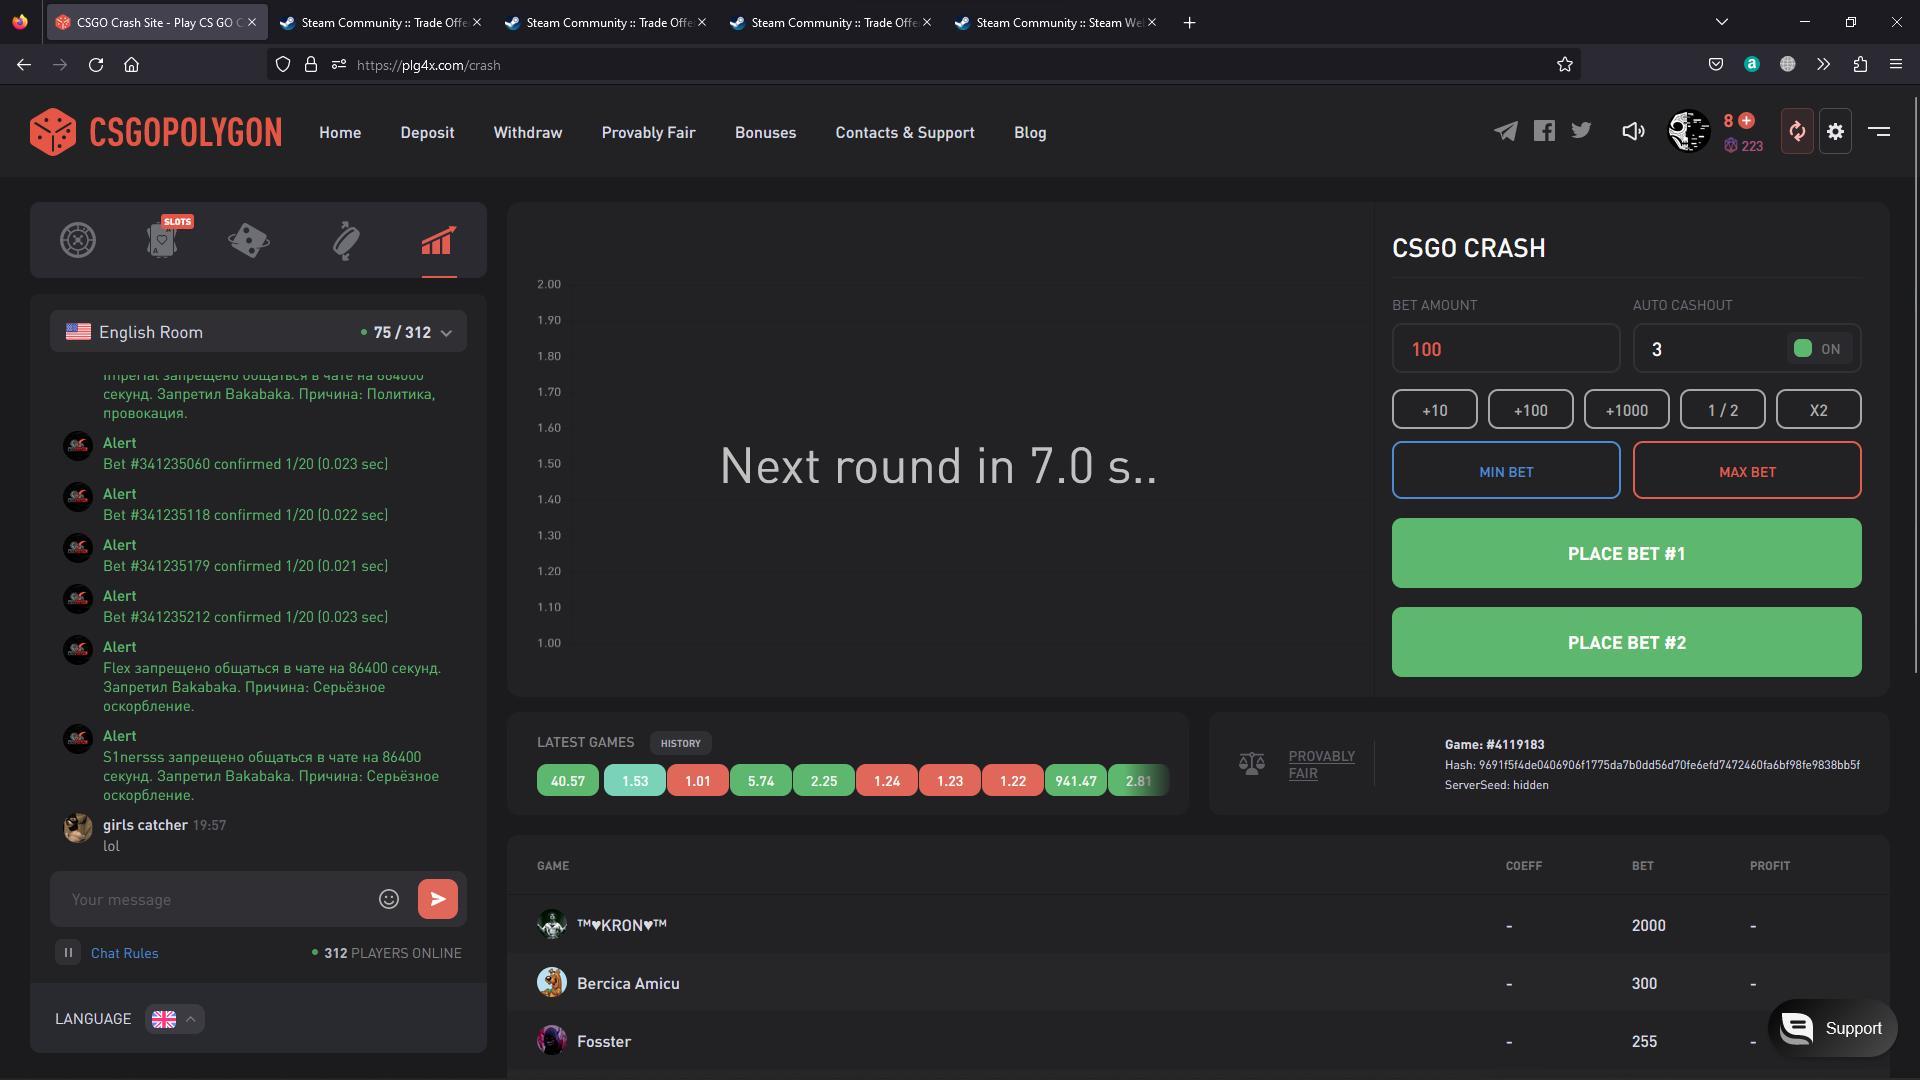Click PLACE BET #1 button
Viewport: 1920px width, 1080px height.
[1626, 553]
